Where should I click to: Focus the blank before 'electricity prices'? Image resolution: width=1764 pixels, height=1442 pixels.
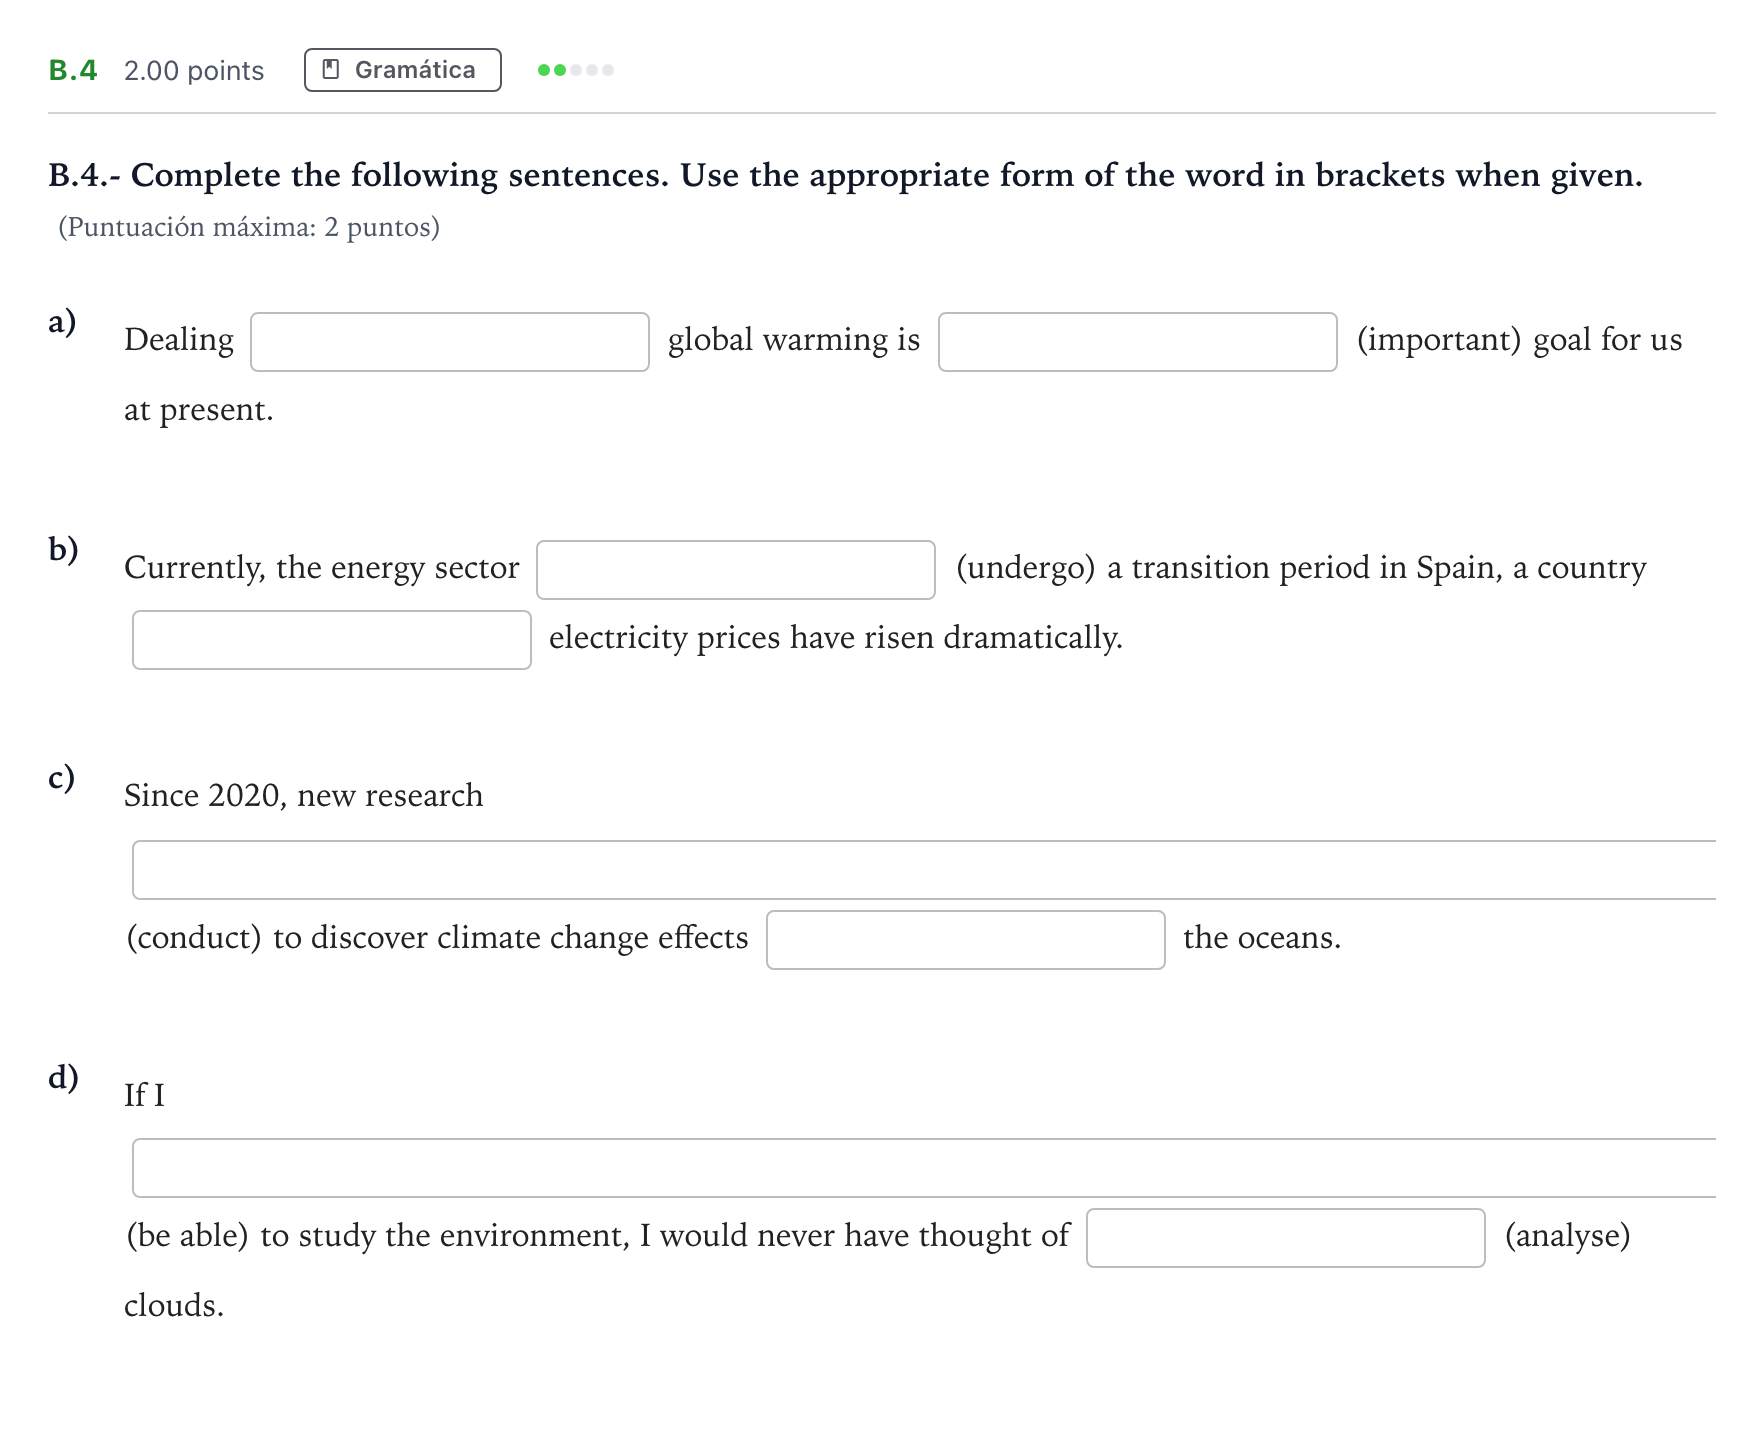click(332, 640)
